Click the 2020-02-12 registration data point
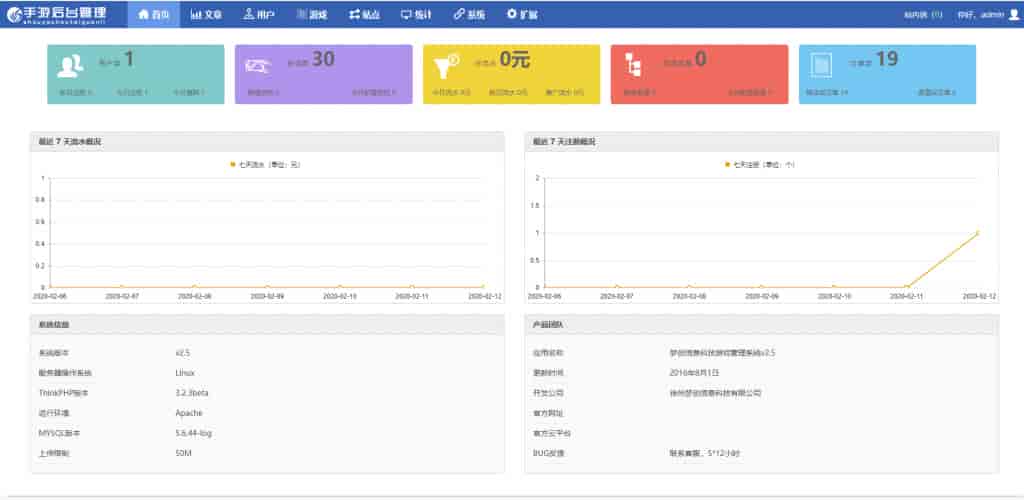The width and height of the screenshot is (1024, 500). tap(977, 233)
